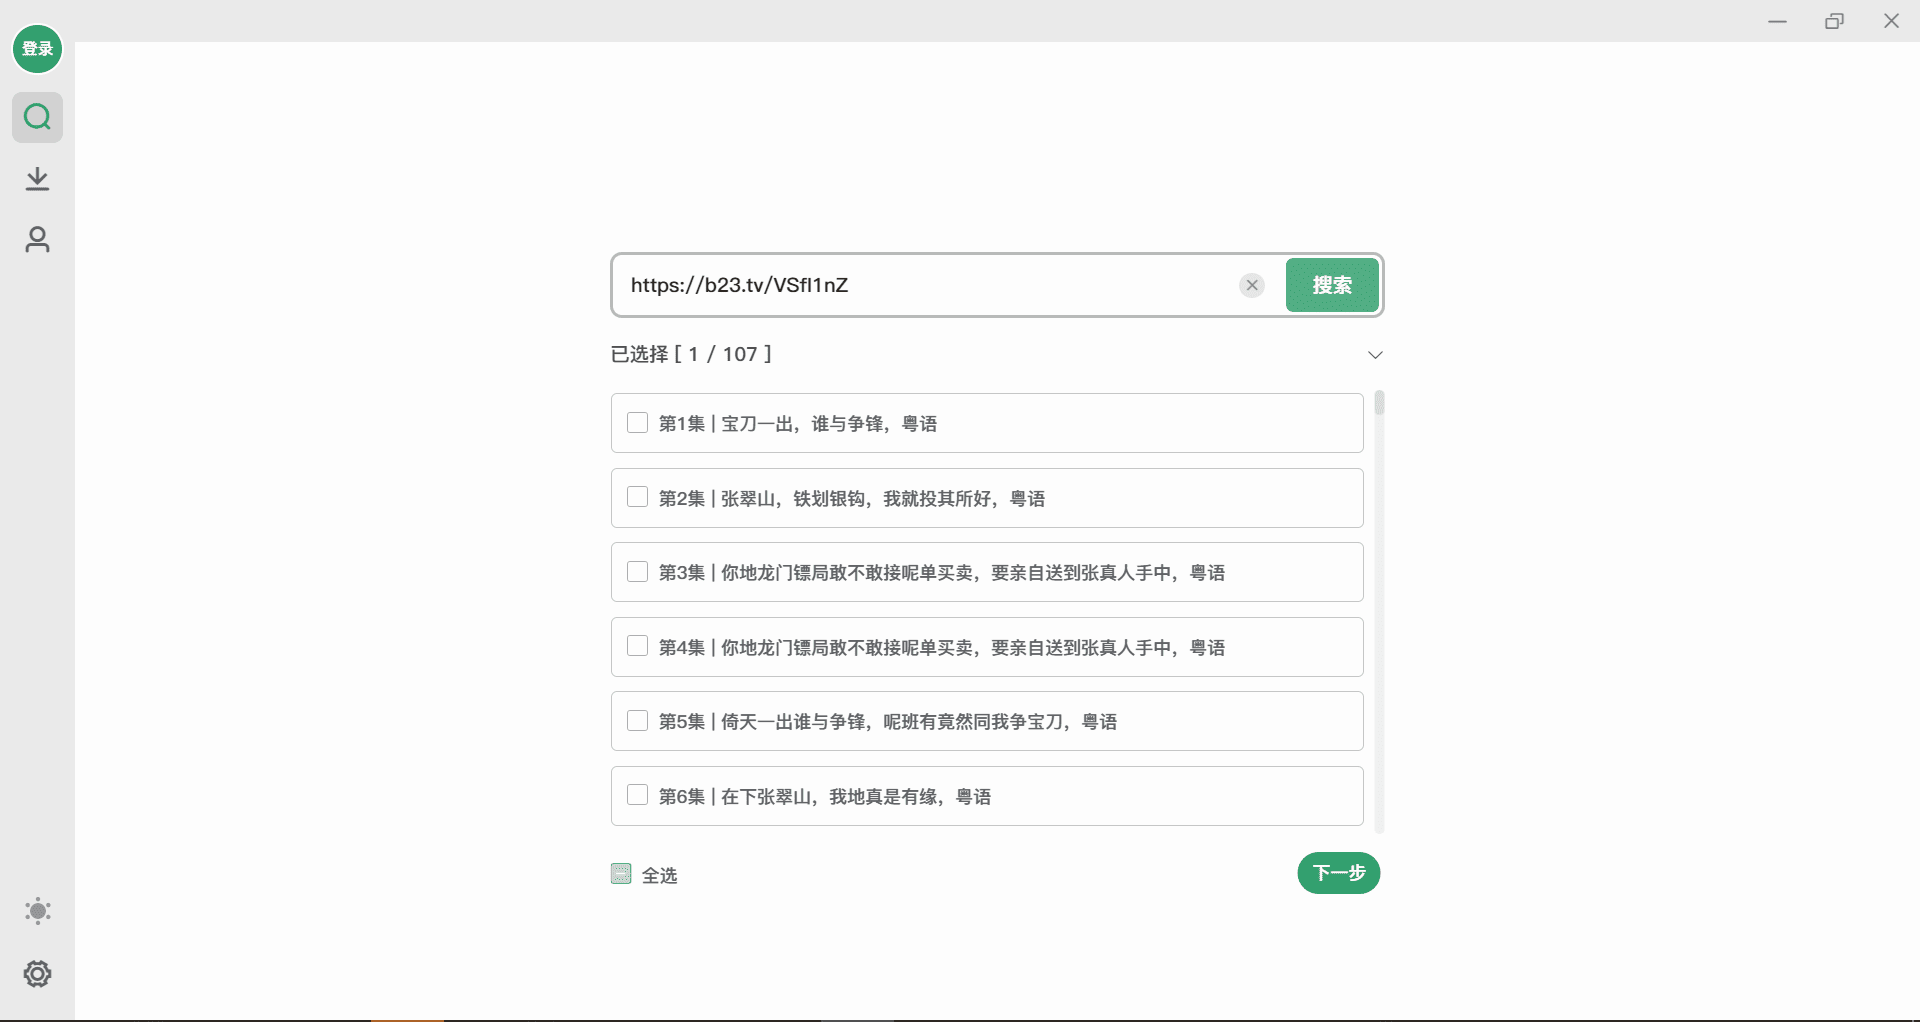This screenshot has width=1920, height=1022.
Task: Select the search tool in the sidebar
Action: pyautogui.click(x=37, y=117)
